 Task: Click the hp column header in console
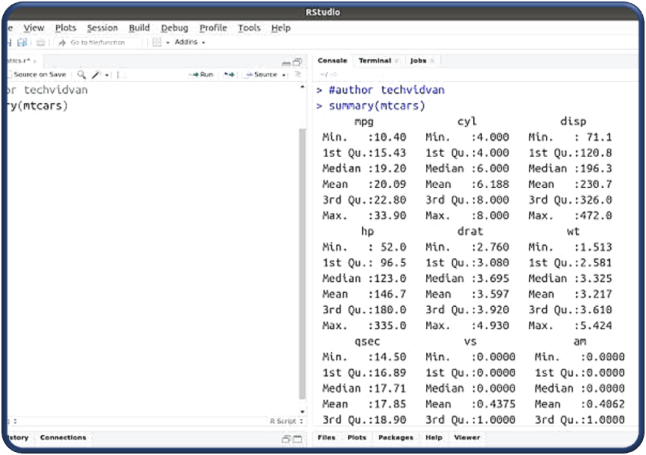coord(367,231)
